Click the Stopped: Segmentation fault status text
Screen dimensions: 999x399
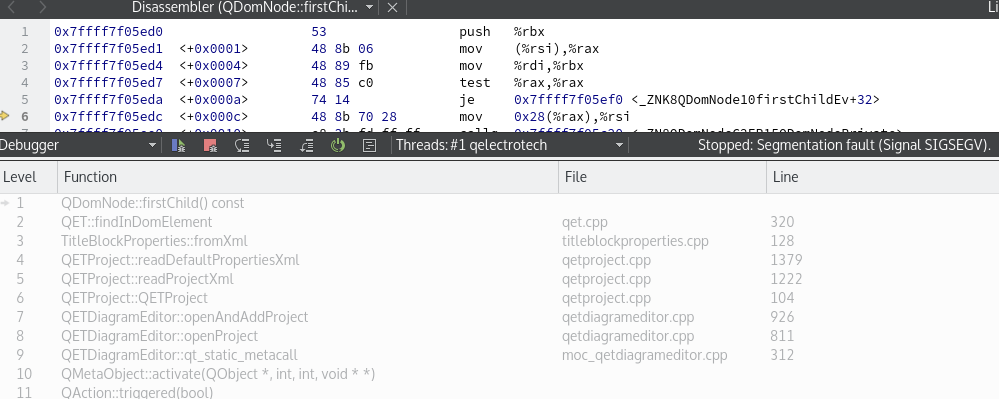tap(844, 145)
